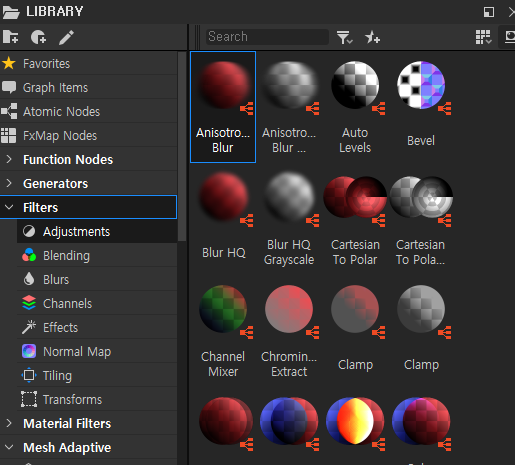Click the Transforms dashed box icon
Screen dimensions: 515x465
pyautogui.click(x=29, y=399)
